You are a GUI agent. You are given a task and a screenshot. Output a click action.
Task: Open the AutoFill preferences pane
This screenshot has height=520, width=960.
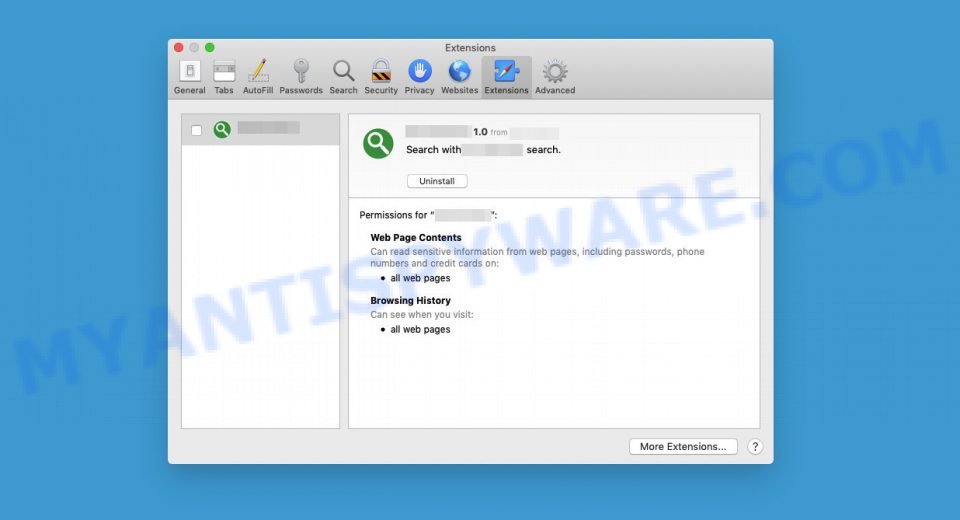coord(258,77)
